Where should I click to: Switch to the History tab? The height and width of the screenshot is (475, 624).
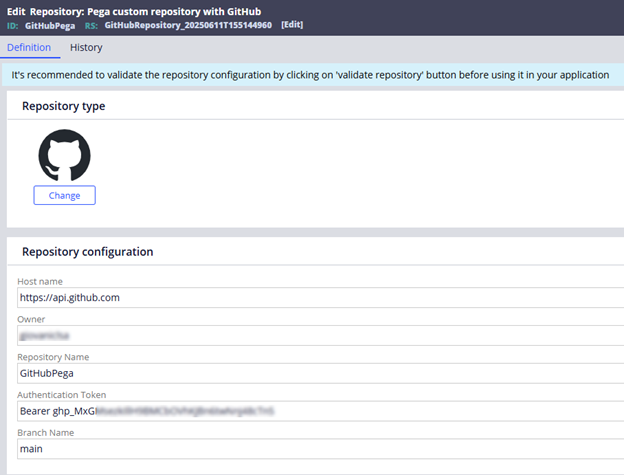tap(86, 47)
